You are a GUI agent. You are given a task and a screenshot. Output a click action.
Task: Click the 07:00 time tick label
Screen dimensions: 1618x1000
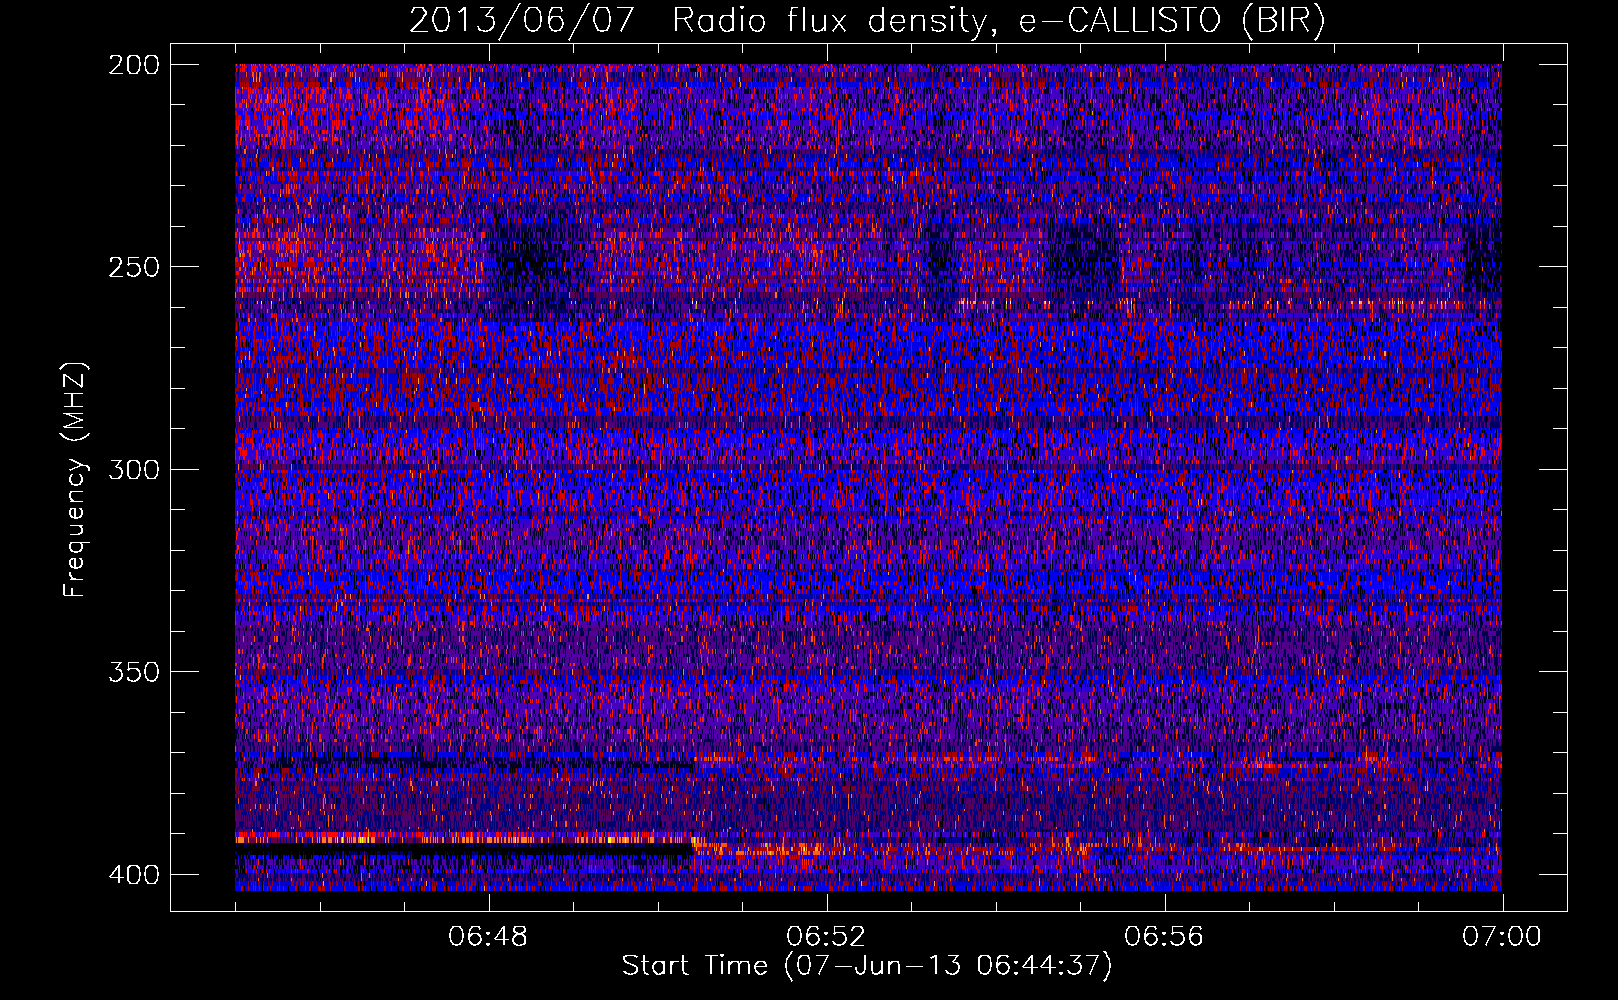click(1502, 937)
